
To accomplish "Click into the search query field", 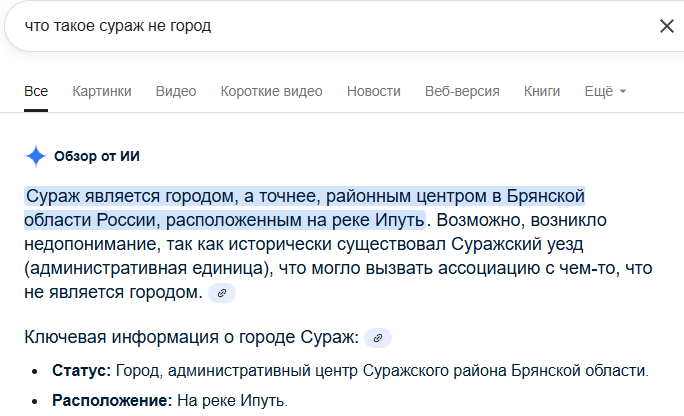I will point(300,26).
